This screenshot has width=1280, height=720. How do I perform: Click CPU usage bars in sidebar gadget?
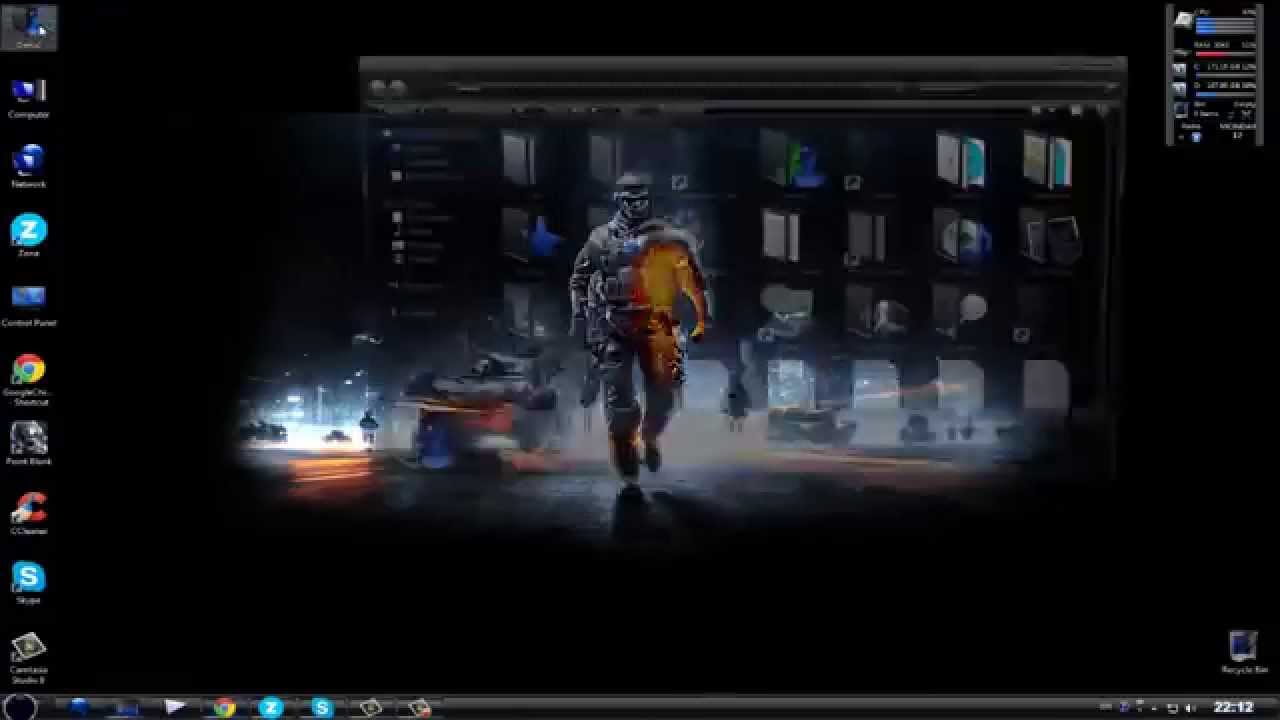(x=1225, y=25)
